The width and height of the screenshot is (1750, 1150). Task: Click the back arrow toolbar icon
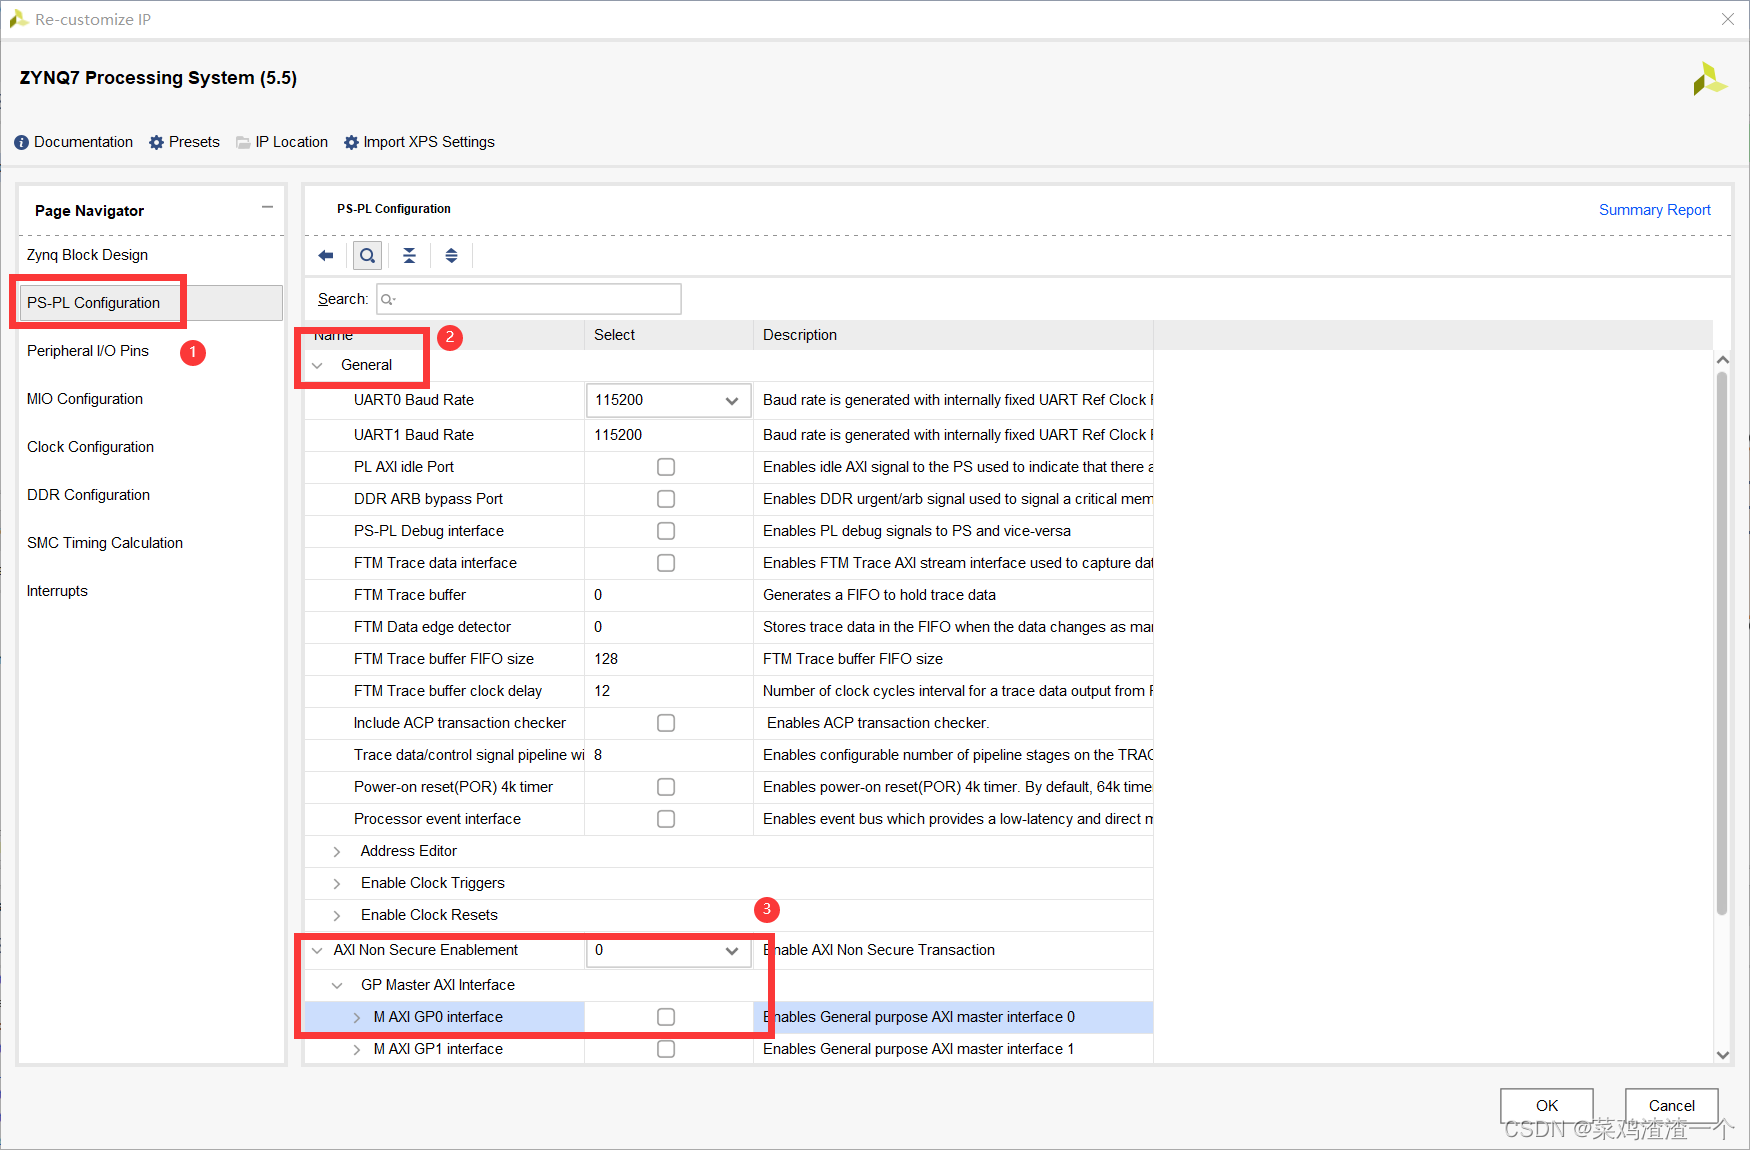pyautogui.click(x=326, y=256)
